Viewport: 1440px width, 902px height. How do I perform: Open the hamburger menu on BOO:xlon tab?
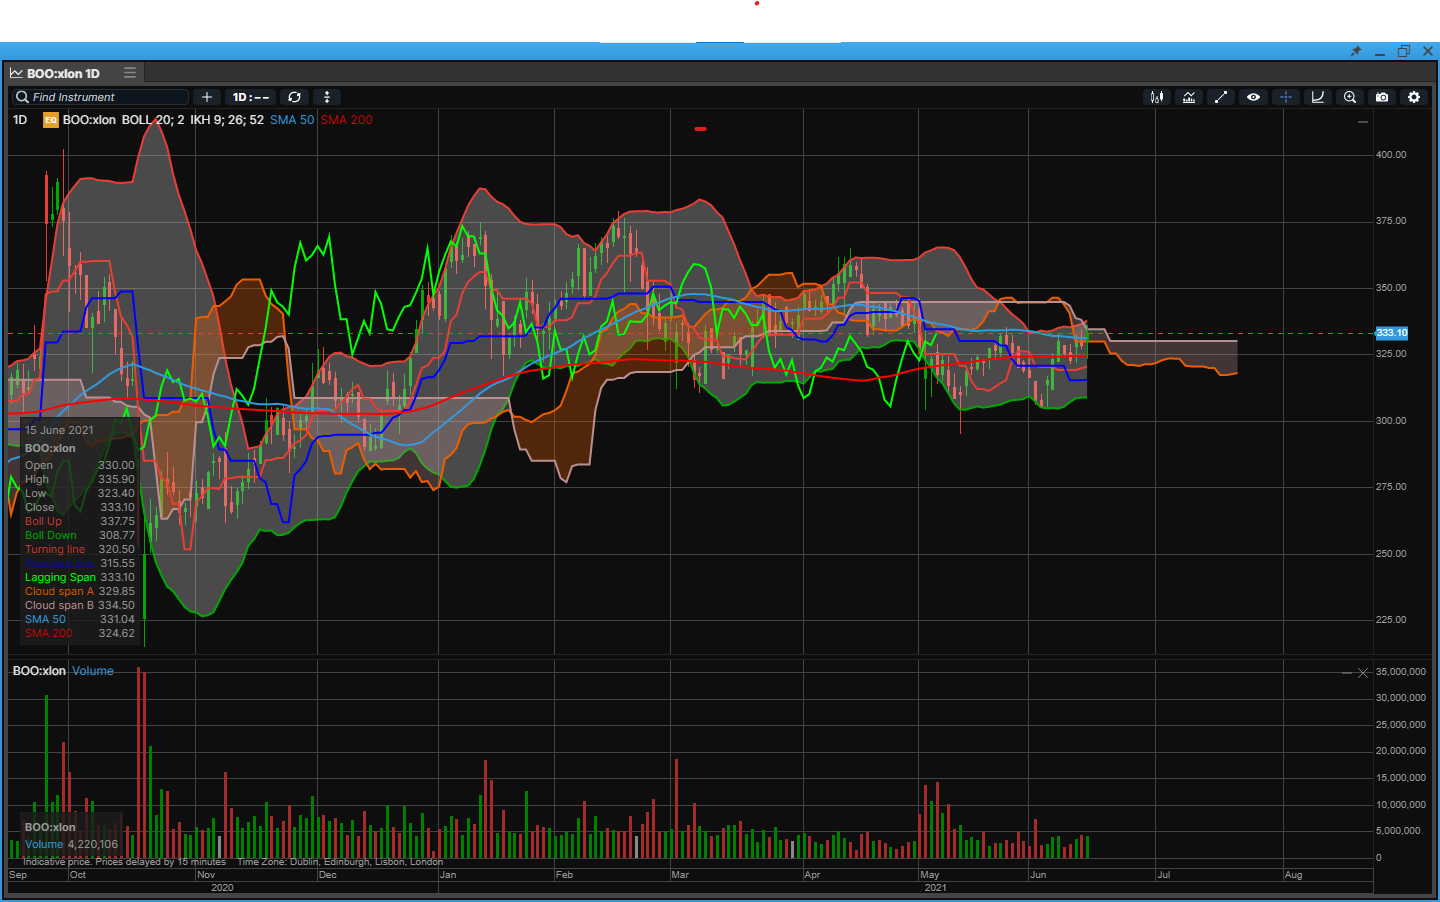pyautogui.click(x=130, y=73)
